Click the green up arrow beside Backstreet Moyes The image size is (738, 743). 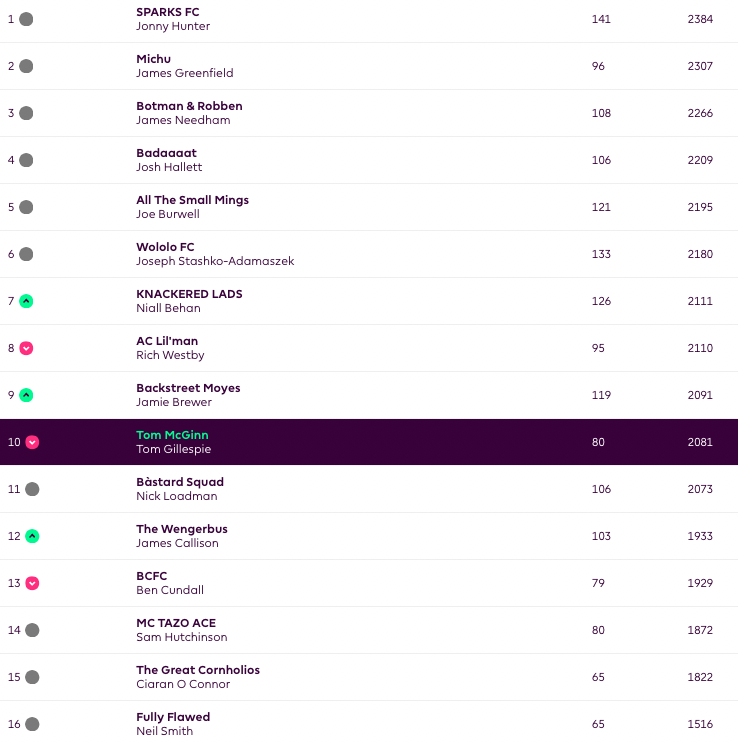[26, 395]
